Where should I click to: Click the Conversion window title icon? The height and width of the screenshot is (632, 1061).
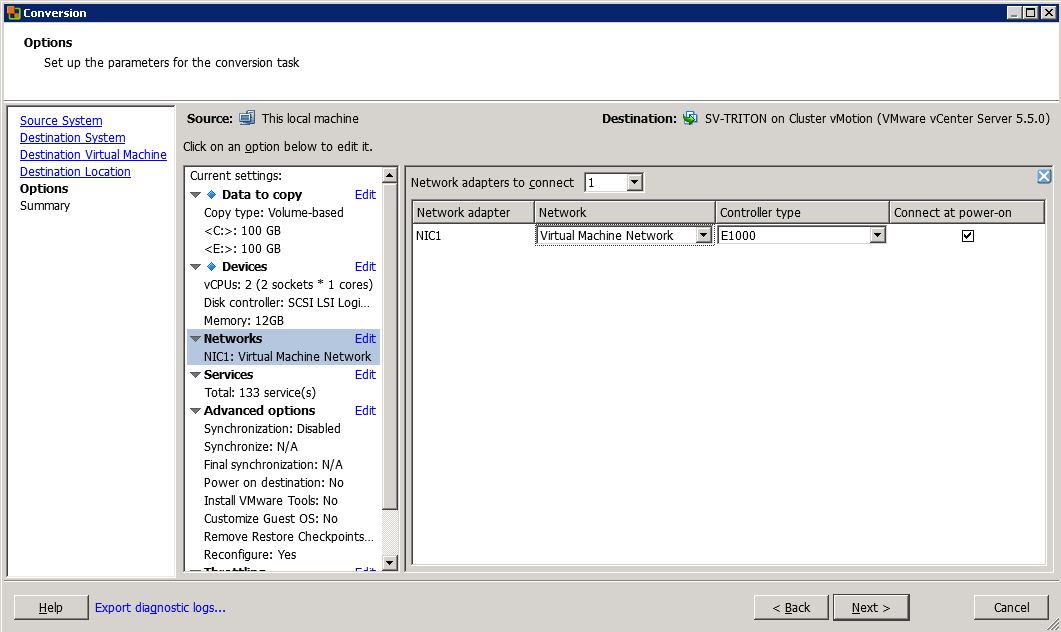(12, 13)
